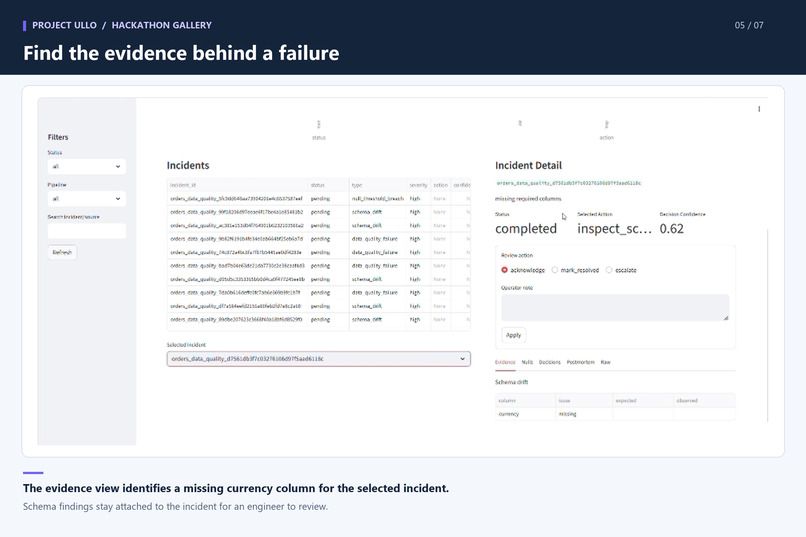Sort Incidents table by incident_id header
Viewport: 806px width, 537px height.
click(x=237, y=185)
